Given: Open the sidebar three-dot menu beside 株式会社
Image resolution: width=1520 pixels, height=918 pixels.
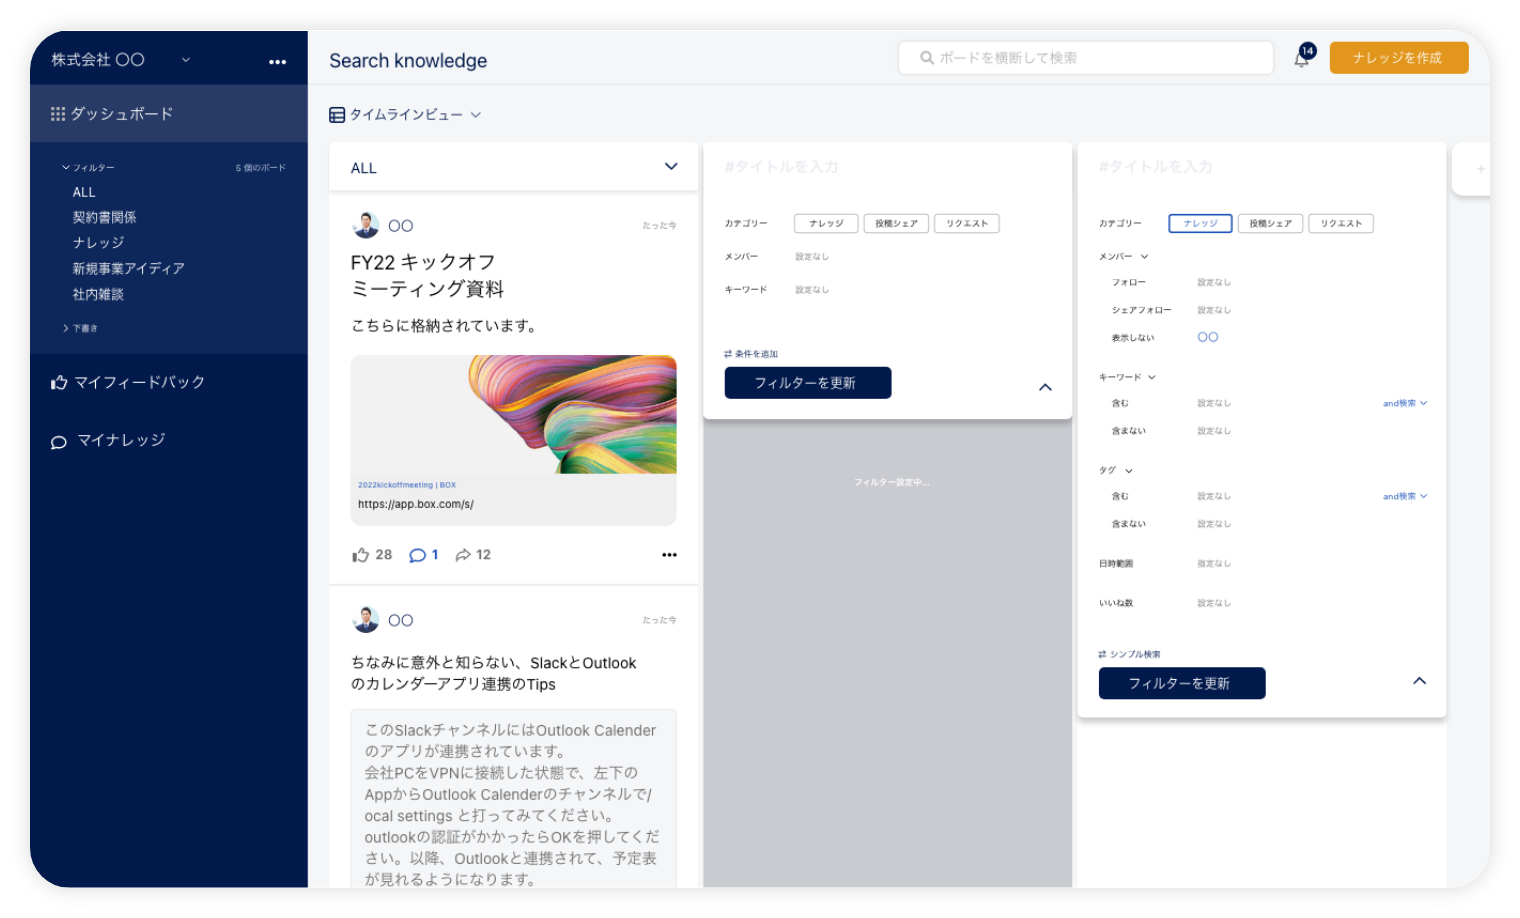Looking at the screenshot, I should tap(277, 61).
